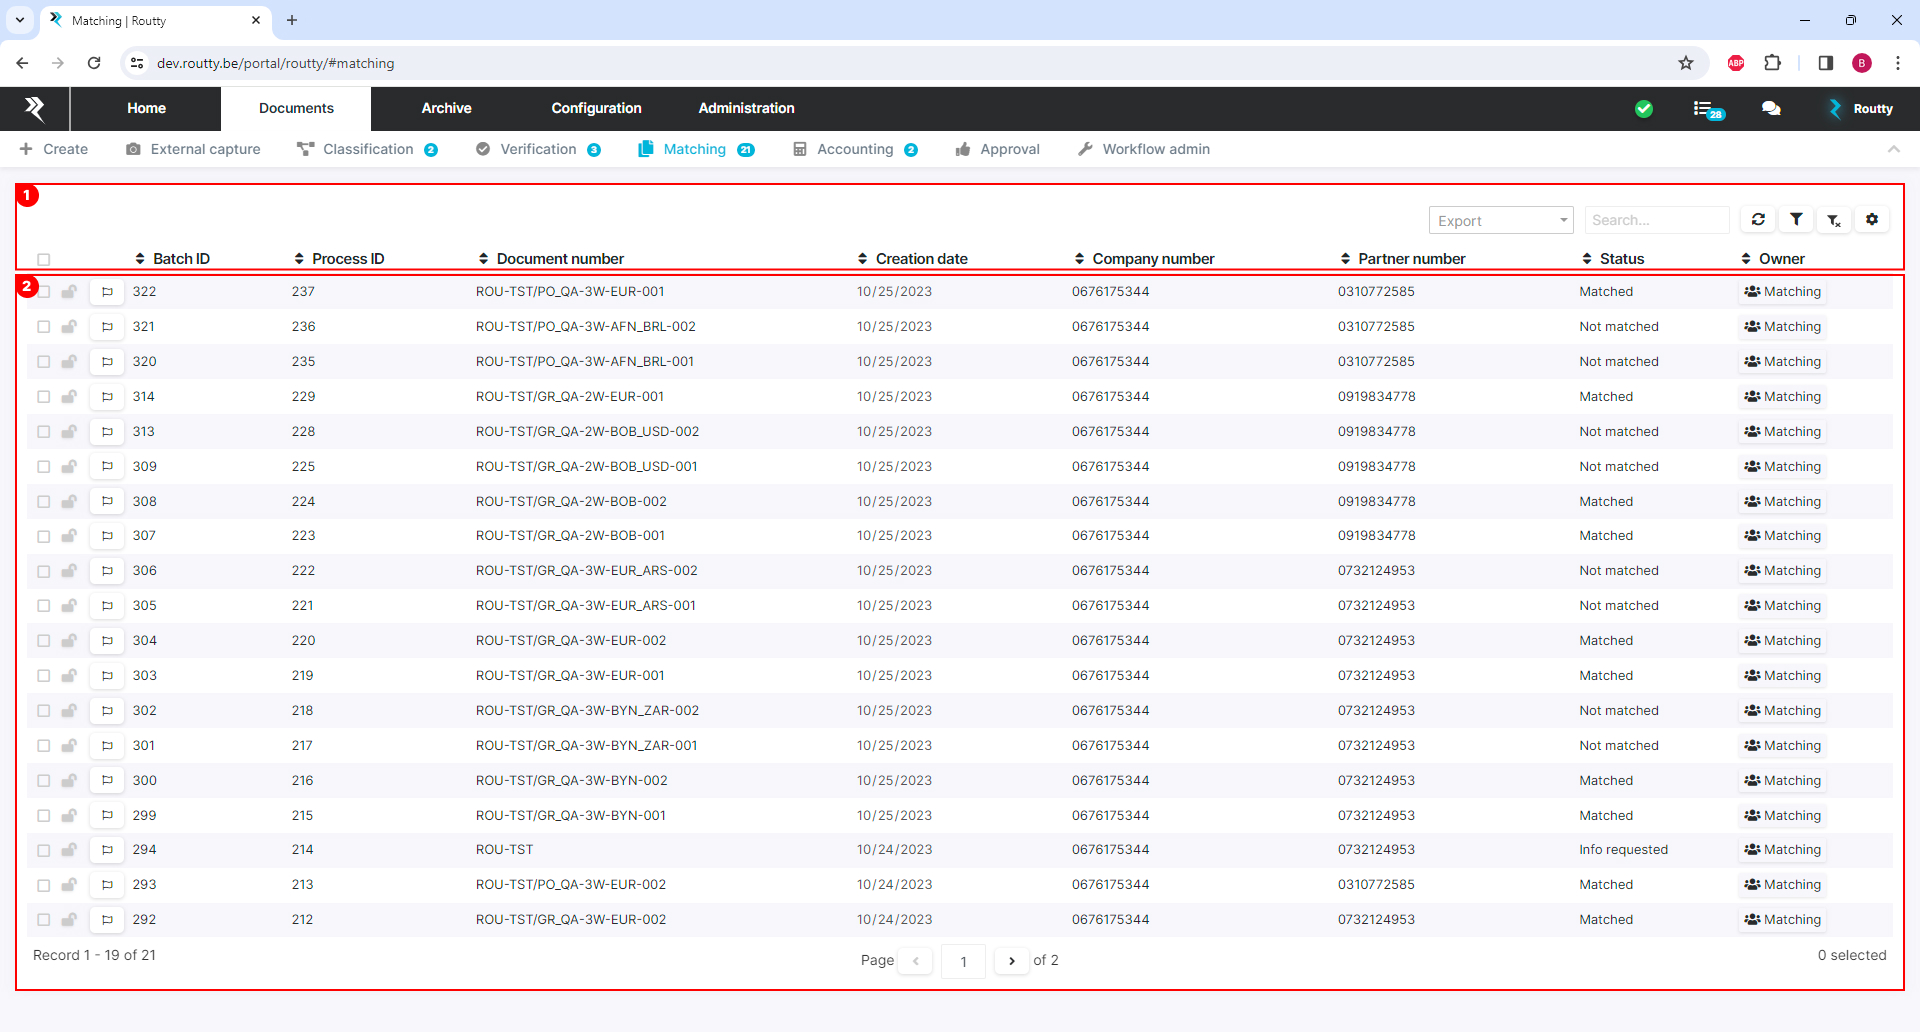Click Create new document
The image size is (1920, 1032).
coord(54,149)
